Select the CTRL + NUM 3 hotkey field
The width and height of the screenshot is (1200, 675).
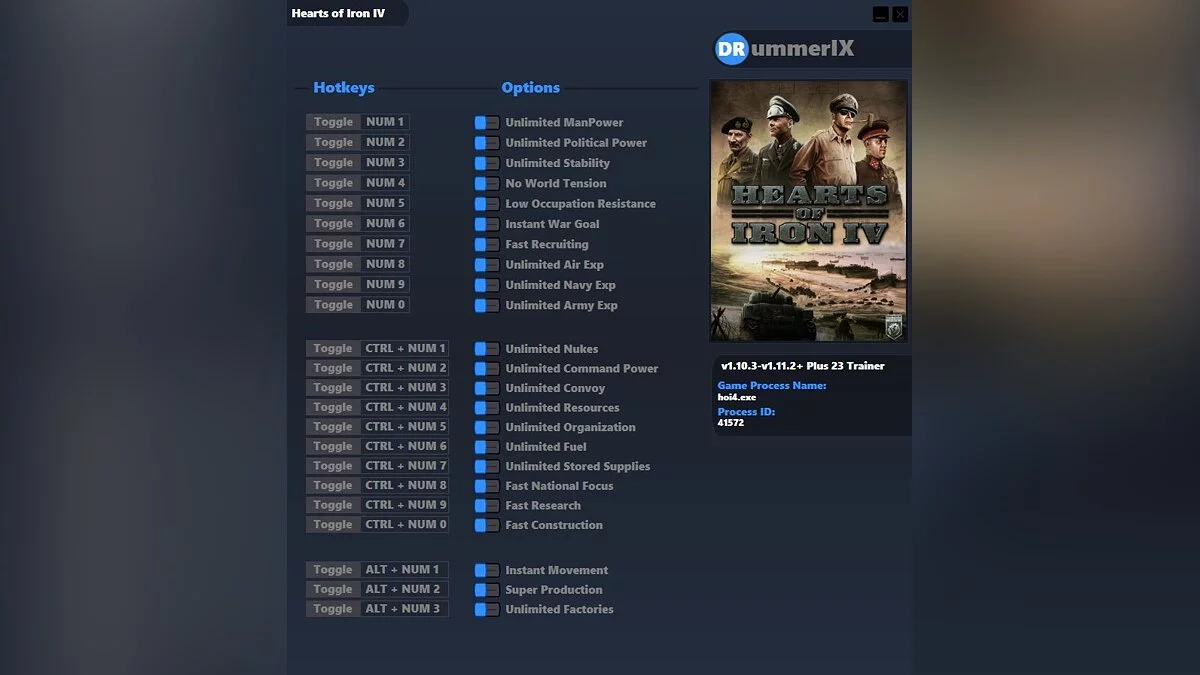[405, 387]
